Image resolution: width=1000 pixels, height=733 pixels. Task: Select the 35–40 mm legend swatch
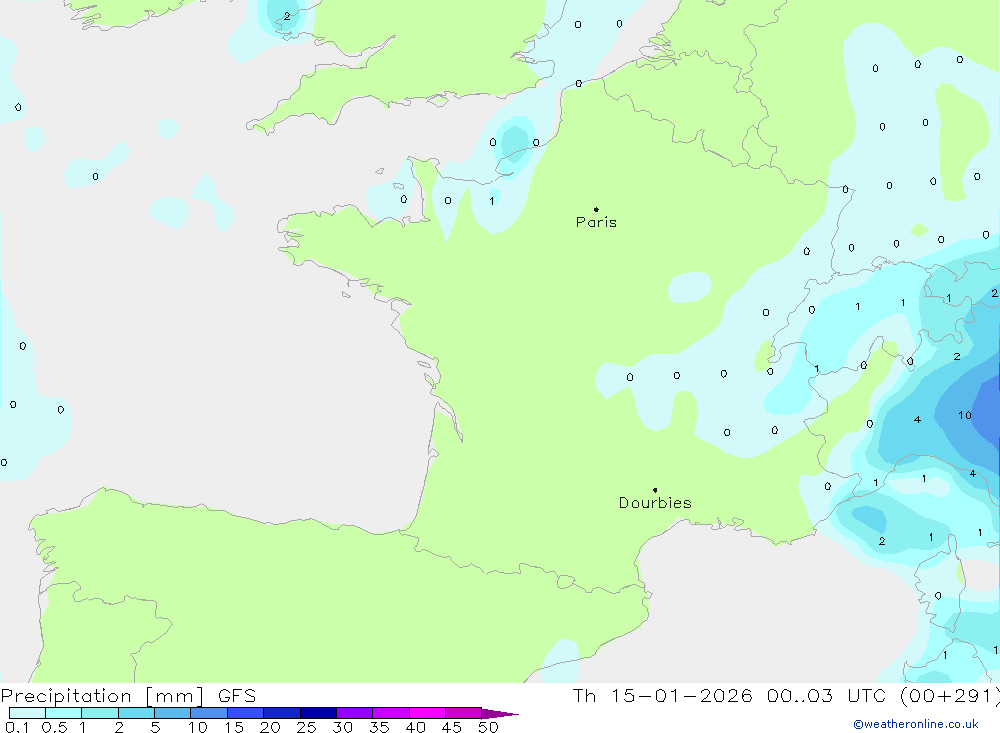pos(391,713)
